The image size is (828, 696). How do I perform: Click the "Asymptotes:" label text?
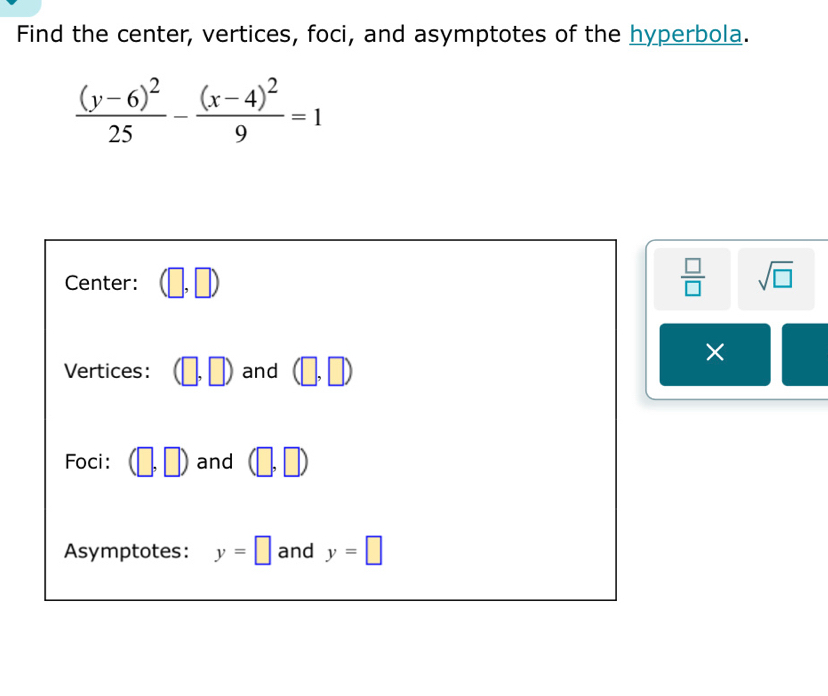tap(126, 551)
